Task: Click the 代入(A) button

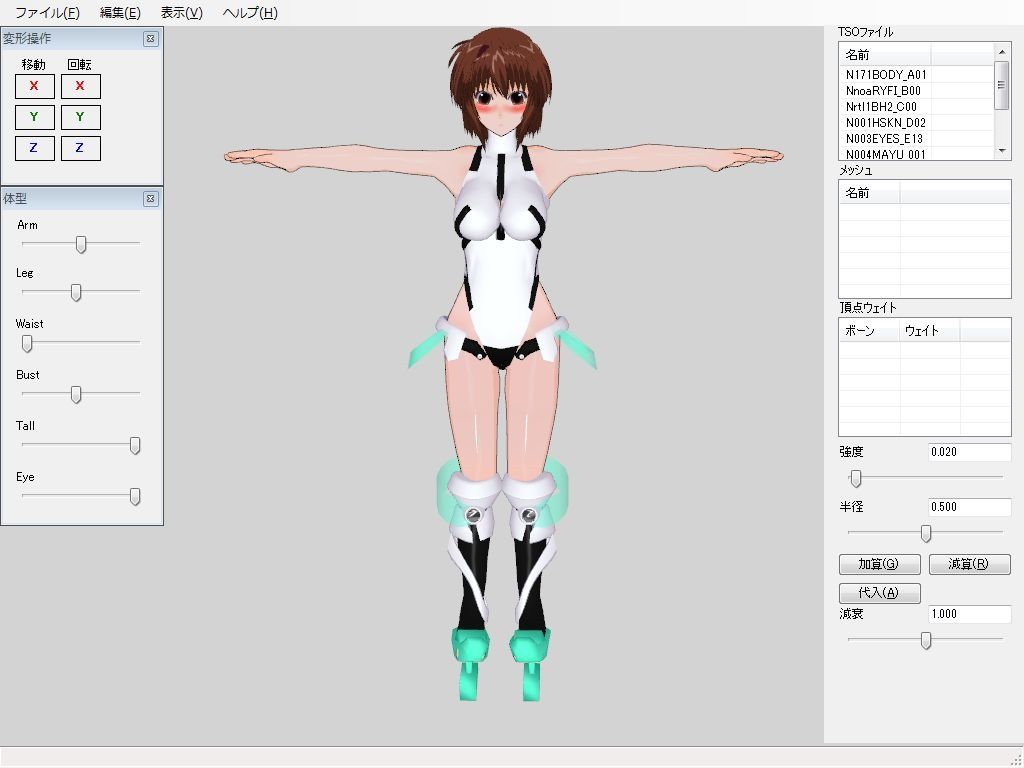Action: tap(879, 593)
